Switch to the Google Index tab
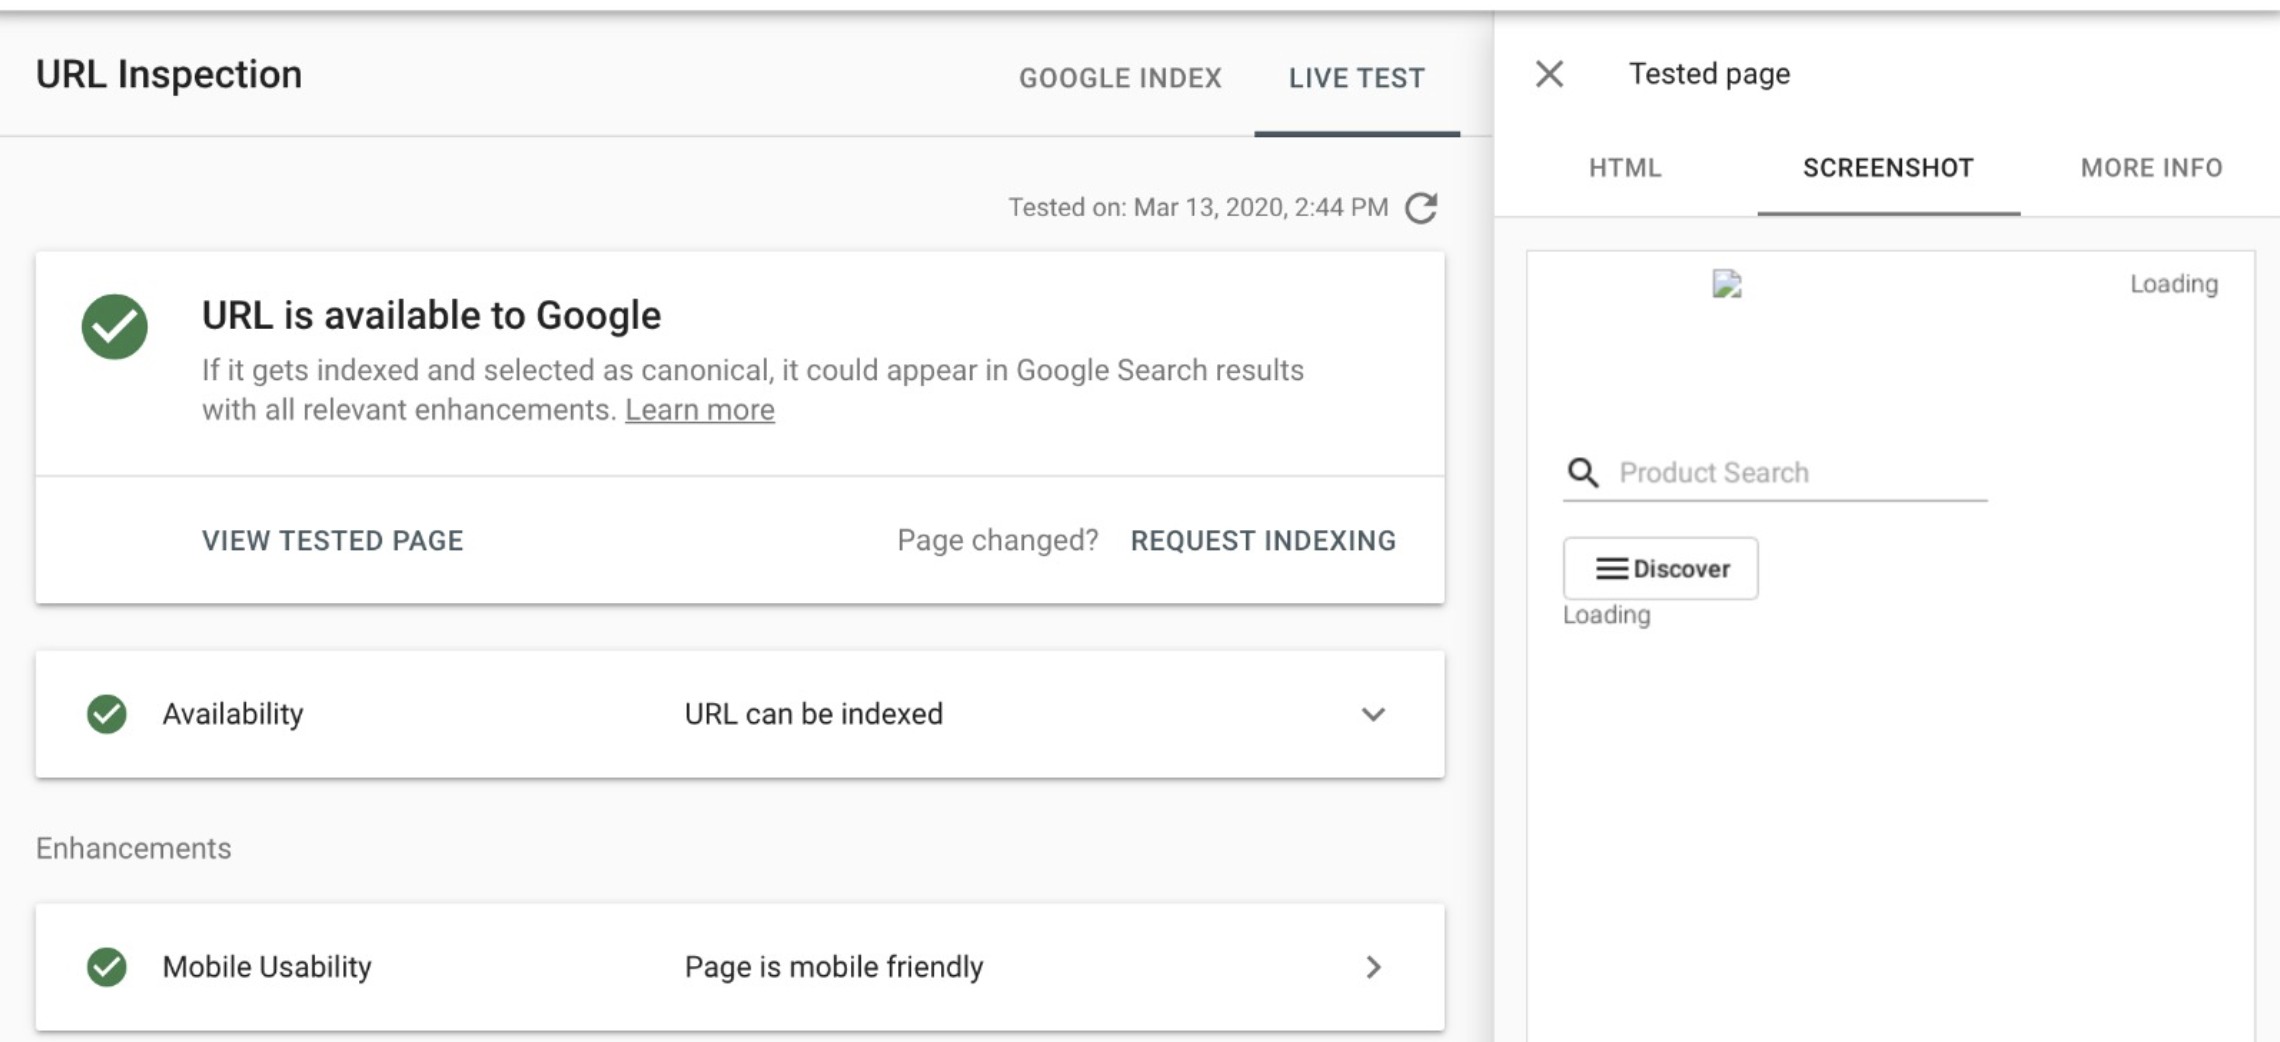This screenshot has height=1042, width=2280. pyautogui.click(x=1120, y=78)
